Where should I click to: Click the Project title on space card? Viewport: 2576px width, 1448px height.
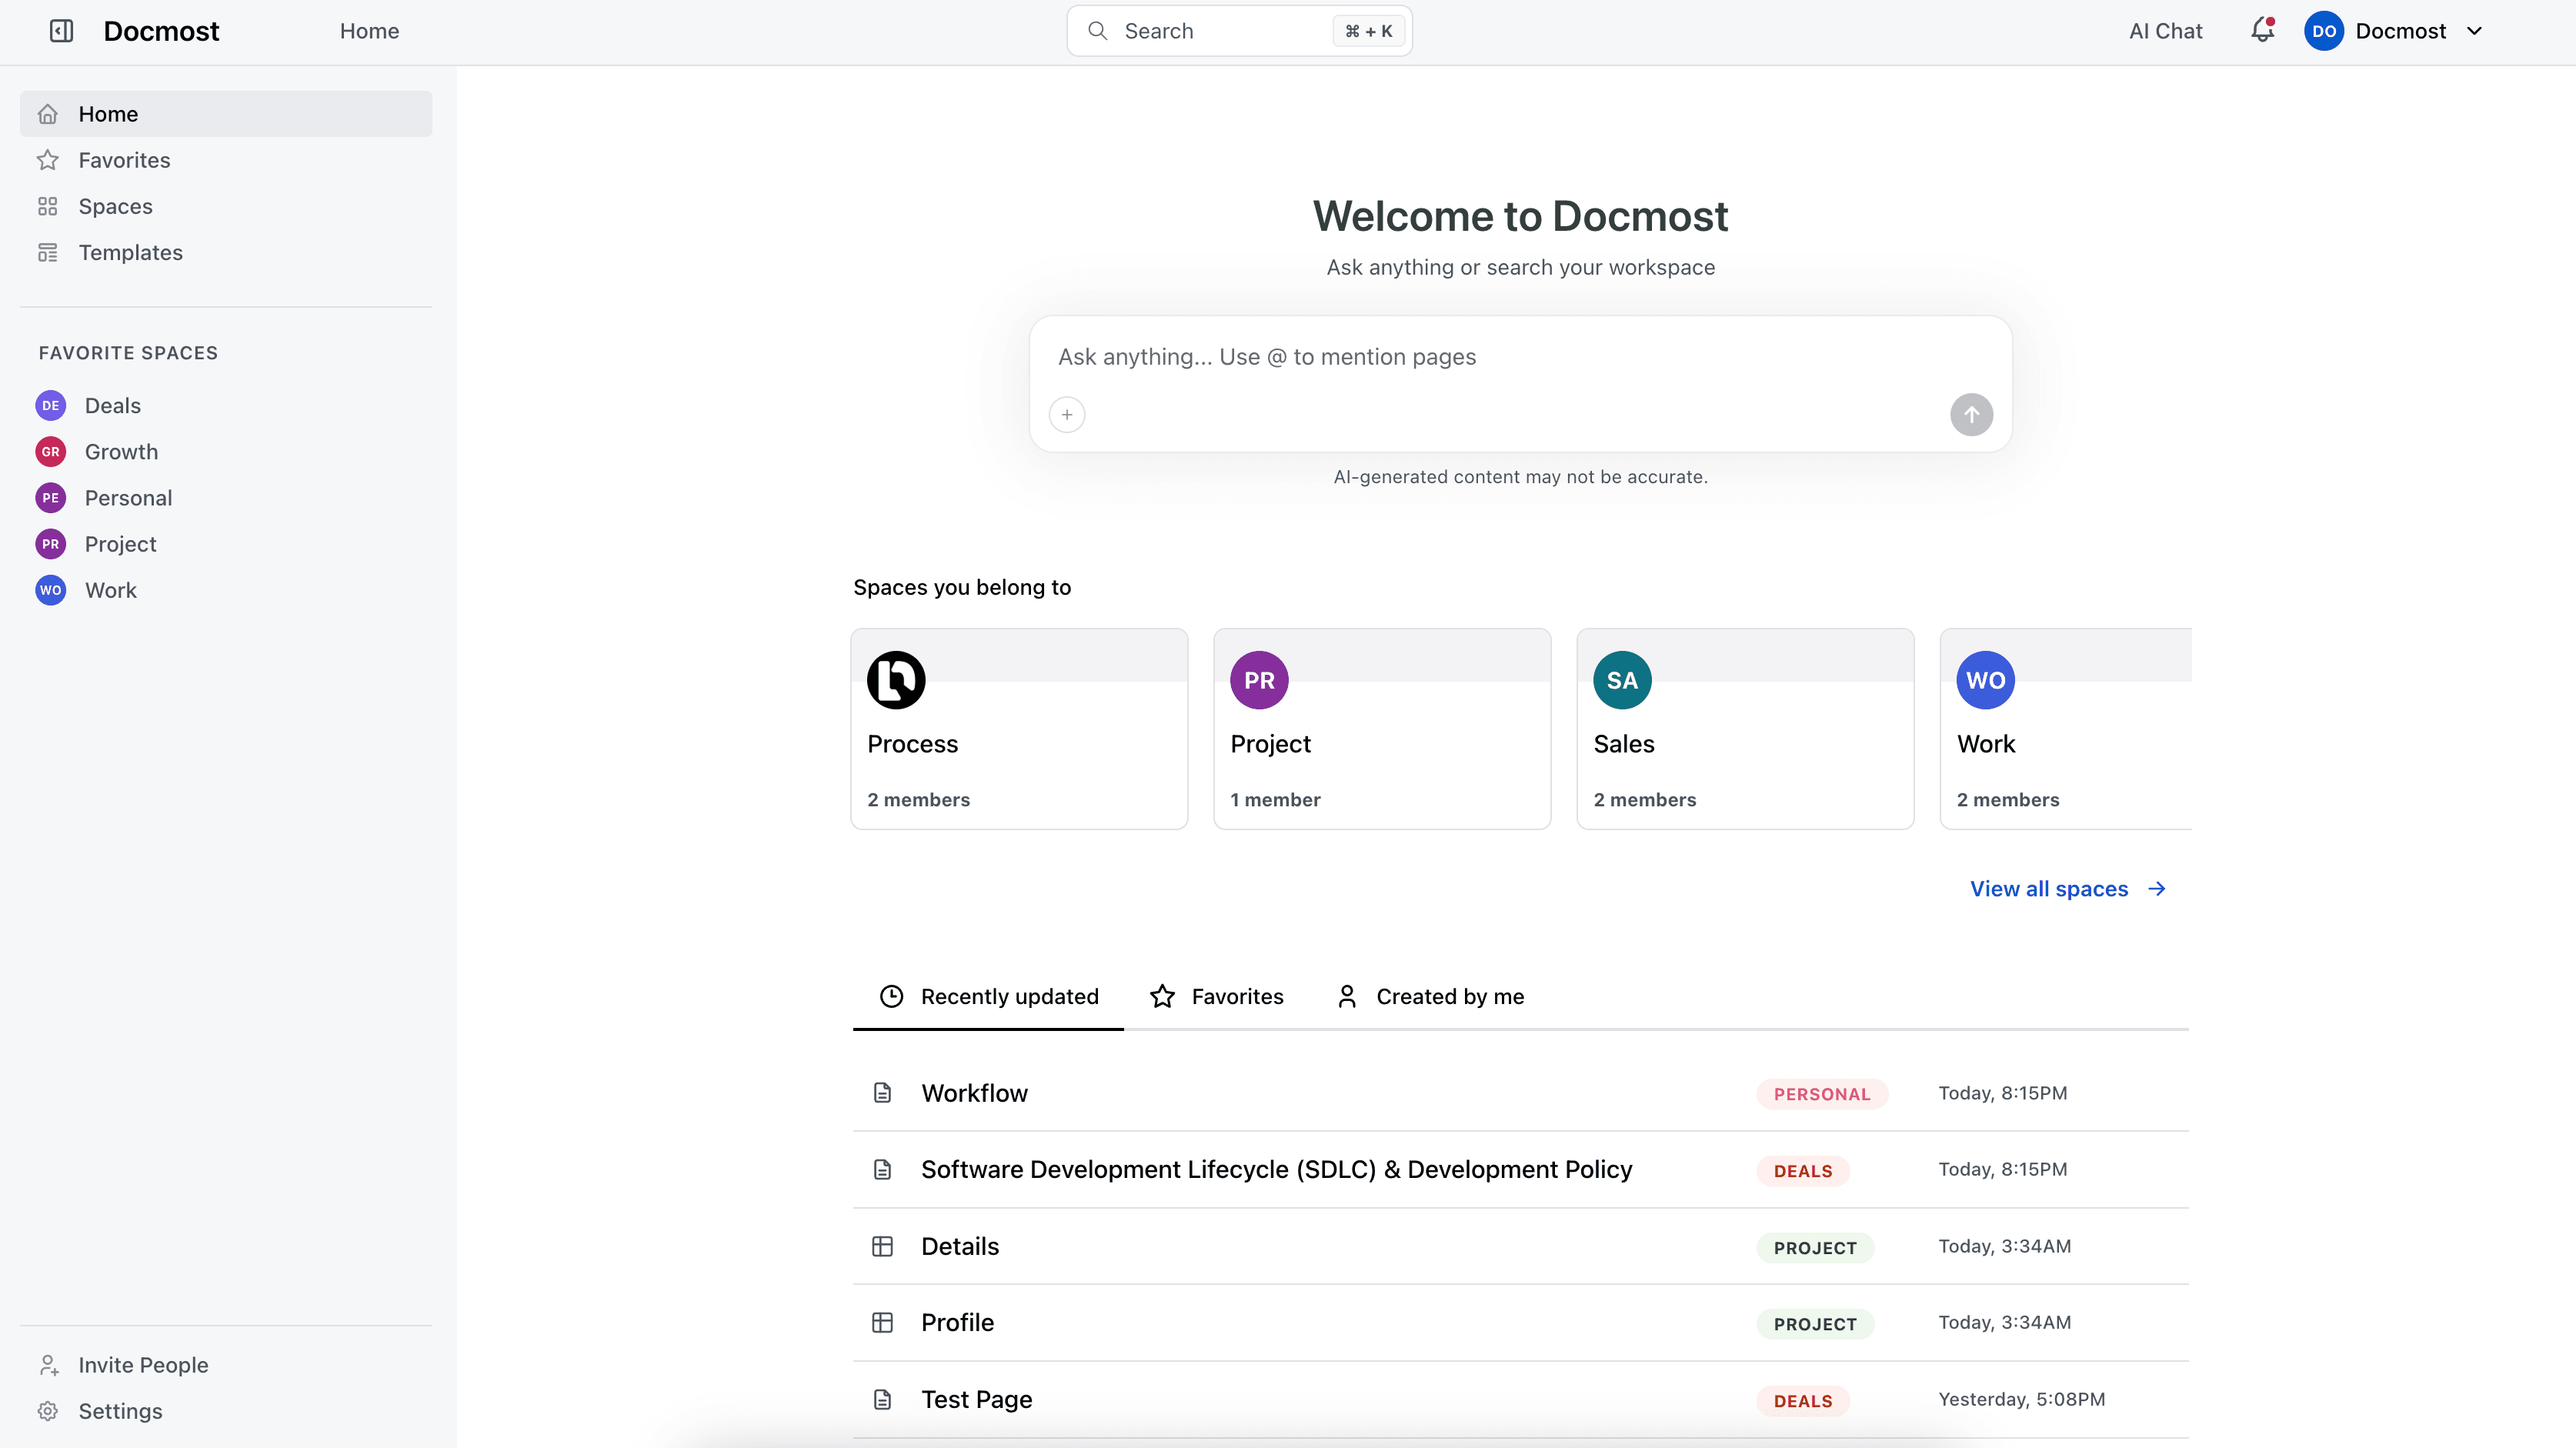tap(1270, 744)
